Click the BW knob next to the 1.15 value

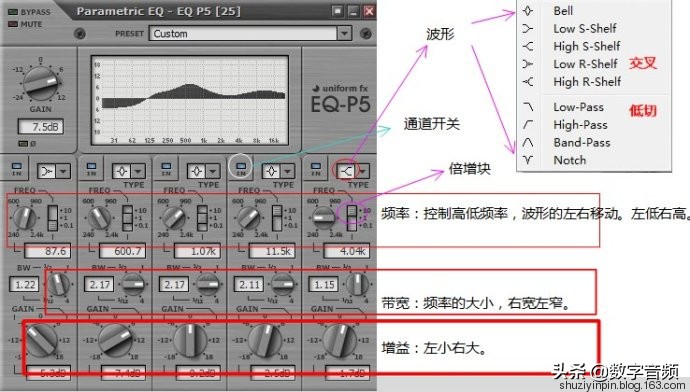[357, 284]
